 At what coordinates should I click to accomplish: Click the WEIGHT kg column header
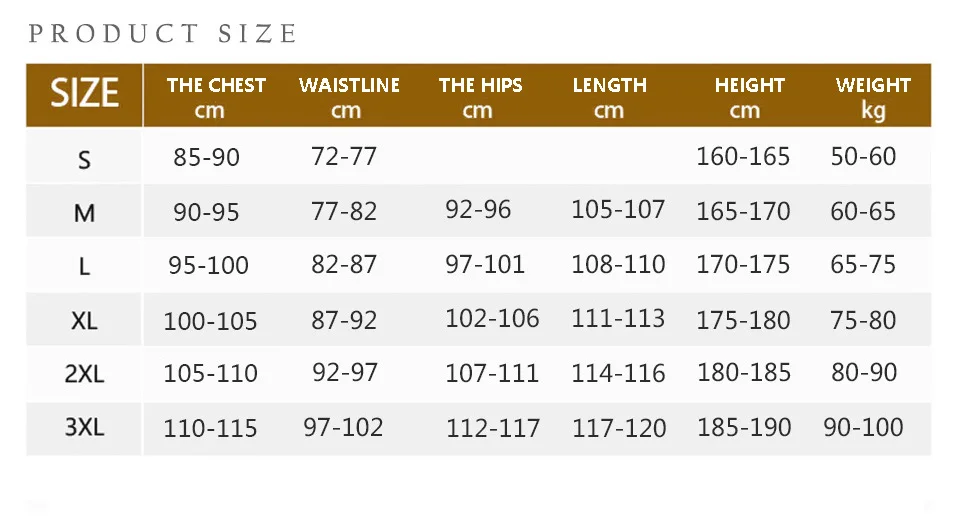click(873, 97)
